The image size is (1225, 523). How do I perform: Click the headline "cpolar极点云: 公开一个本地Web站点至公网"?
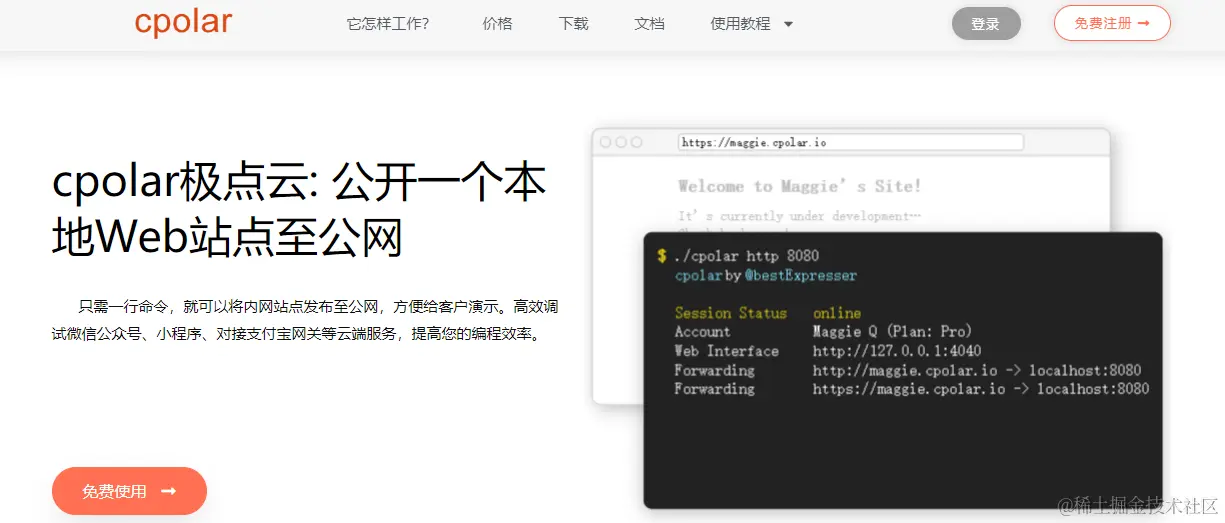pos(299,210)
